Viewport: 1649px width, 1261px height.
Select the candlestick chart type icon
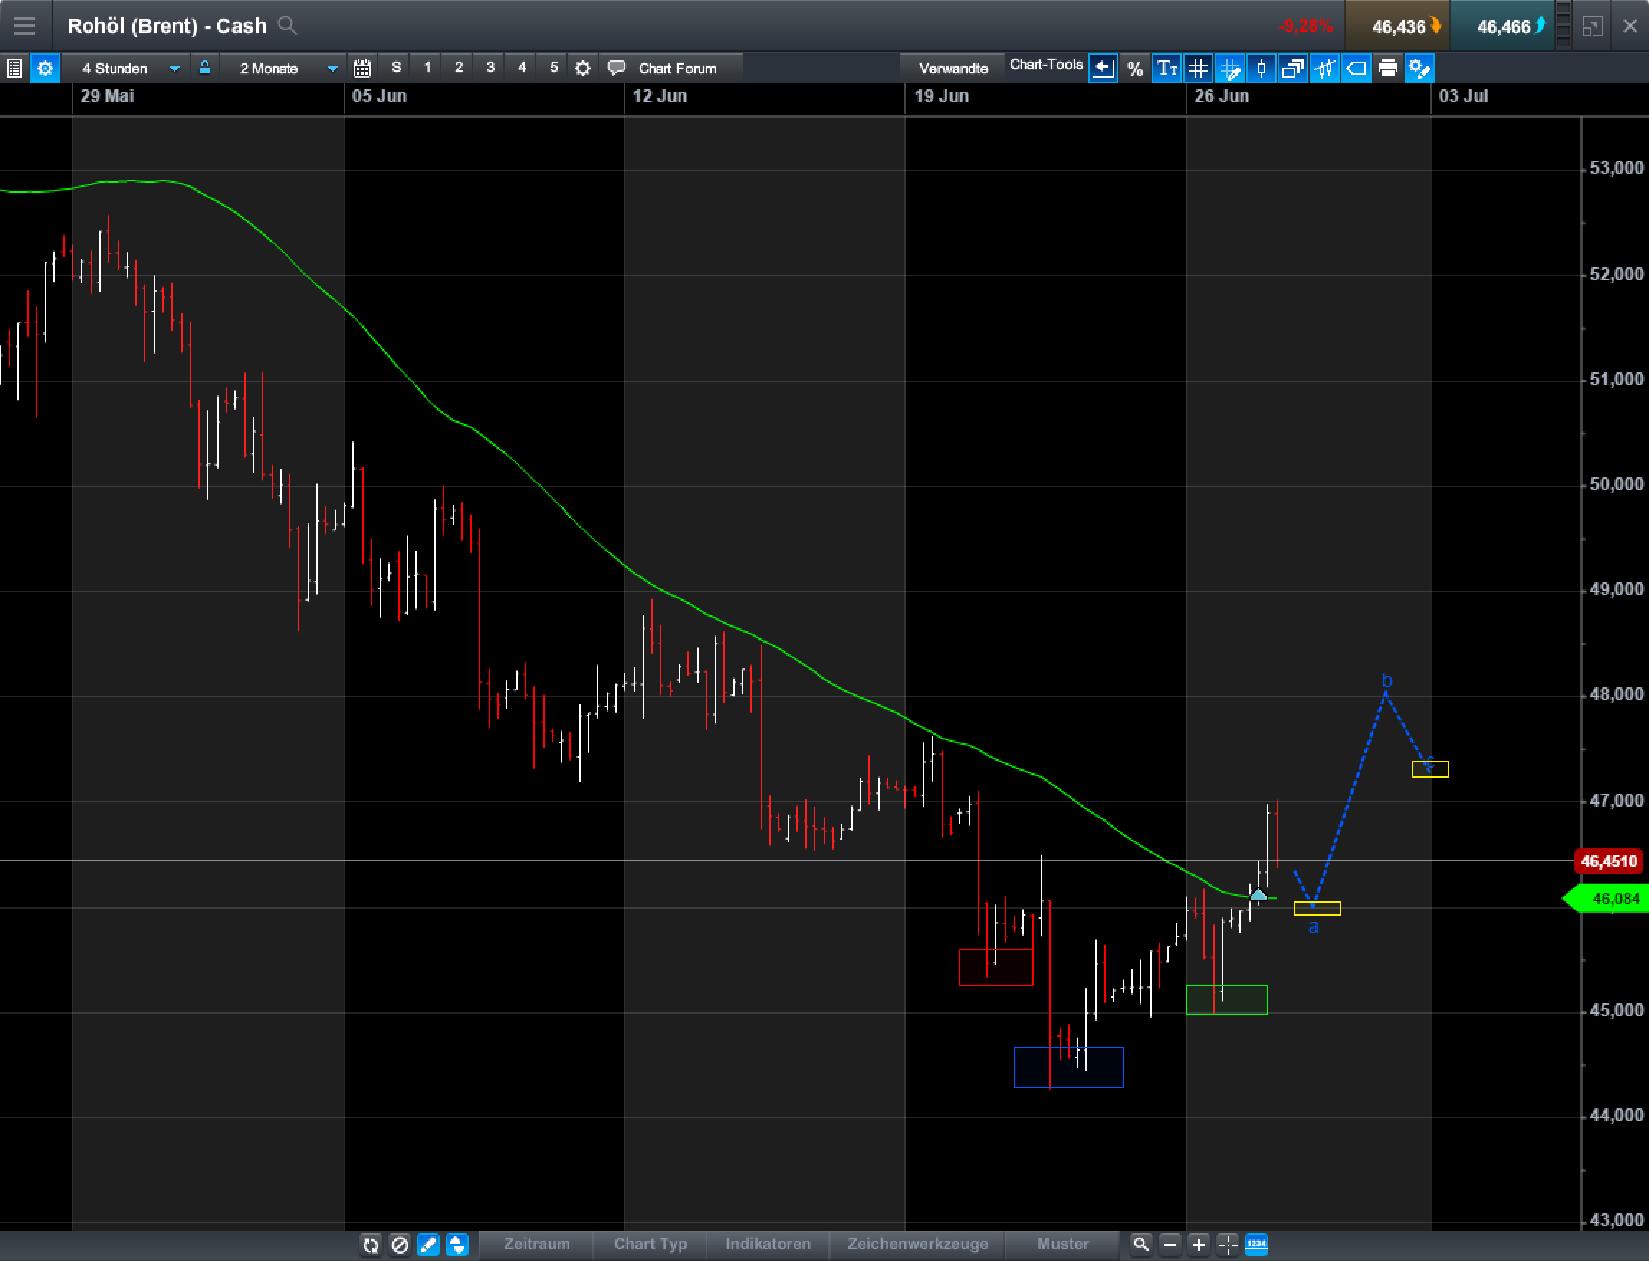pos(1261,68)
